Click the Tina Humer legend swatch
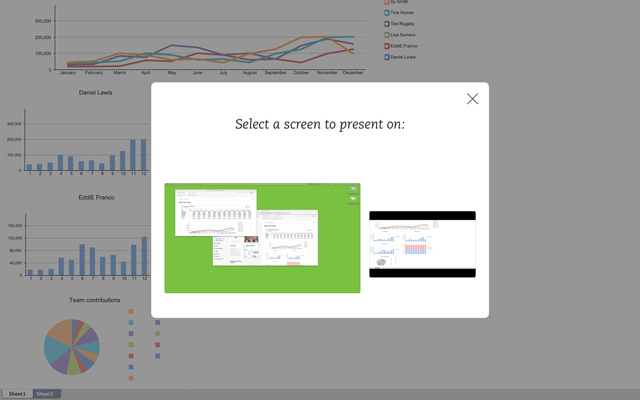The height and width of the screenshot is (400, 640). tap(387, 12)
